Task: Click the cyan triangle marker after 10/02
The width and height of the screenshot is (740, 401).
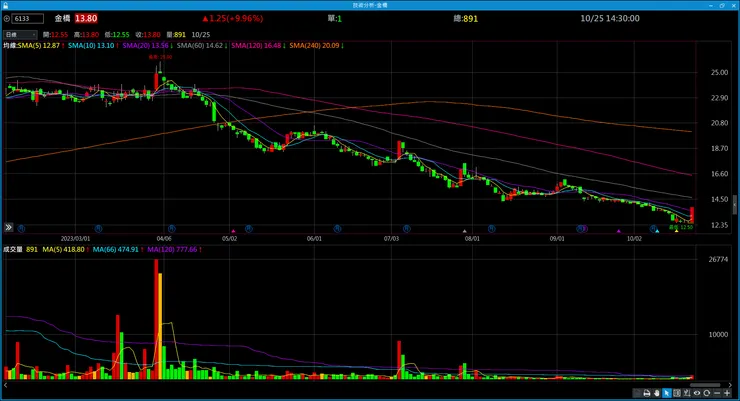Action: (657, 231)
